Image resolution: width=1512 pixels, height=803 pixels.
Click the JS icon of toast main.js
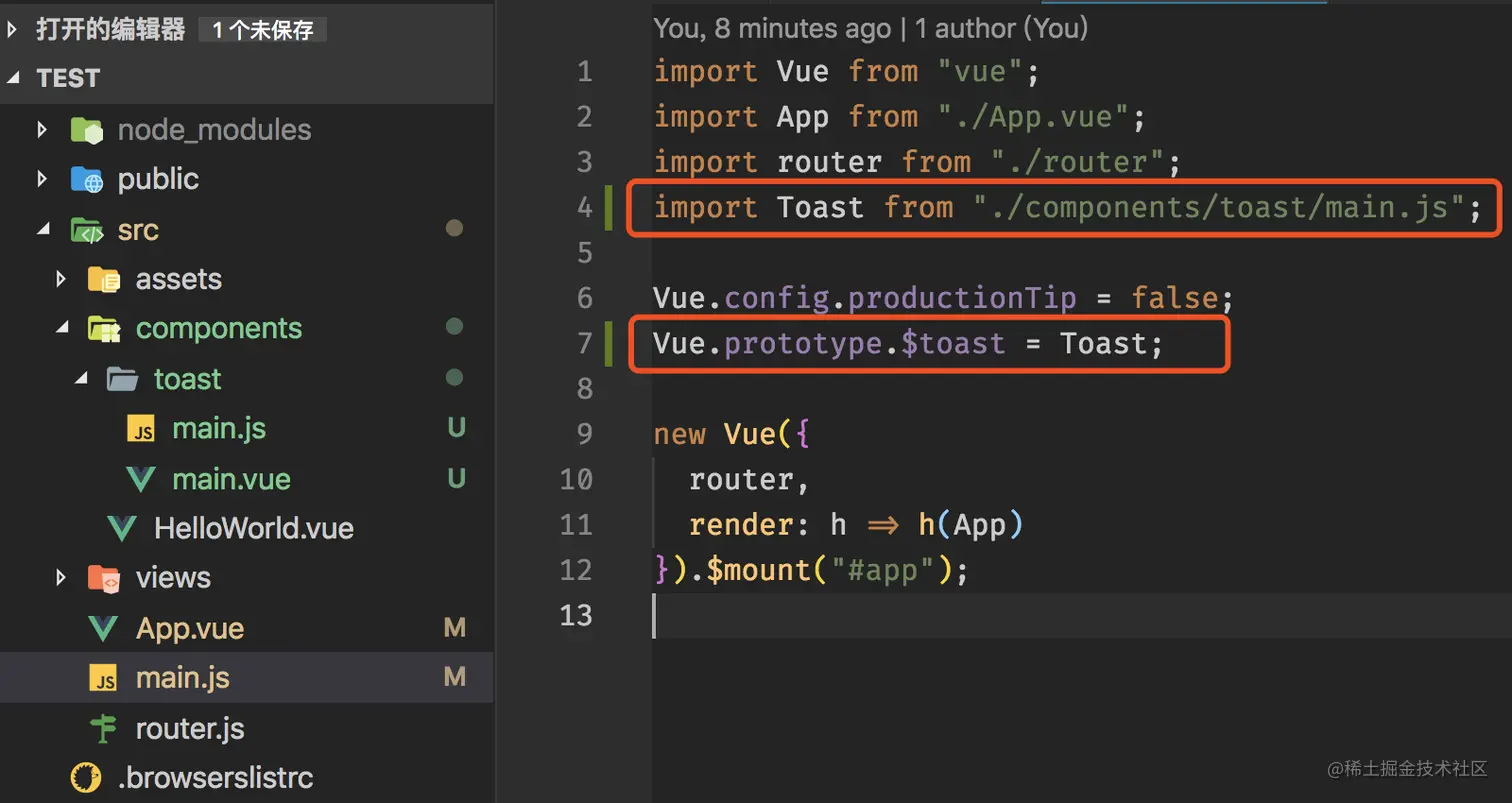point(141,429)
